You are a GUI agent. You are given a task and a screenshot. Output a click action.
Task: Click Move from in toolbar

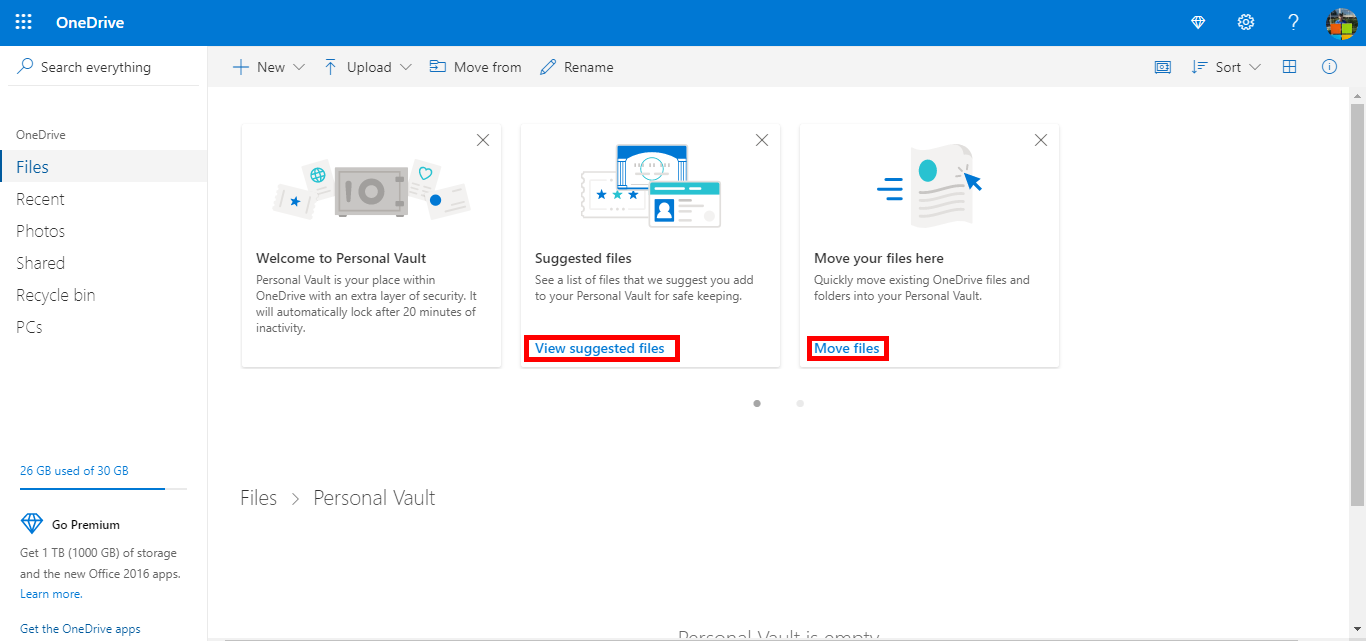pyautogui.click(x=475, y=67)
